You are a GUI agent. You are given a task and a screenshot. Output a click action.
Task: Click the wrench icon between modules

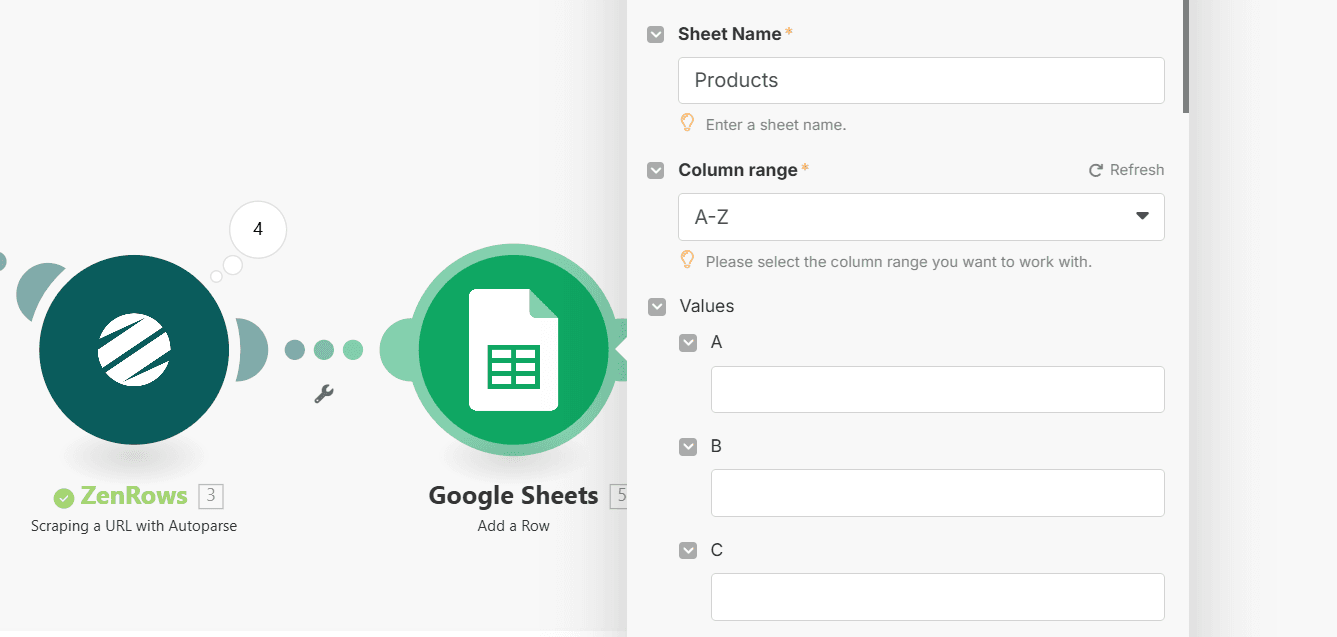tap(323, 394)
